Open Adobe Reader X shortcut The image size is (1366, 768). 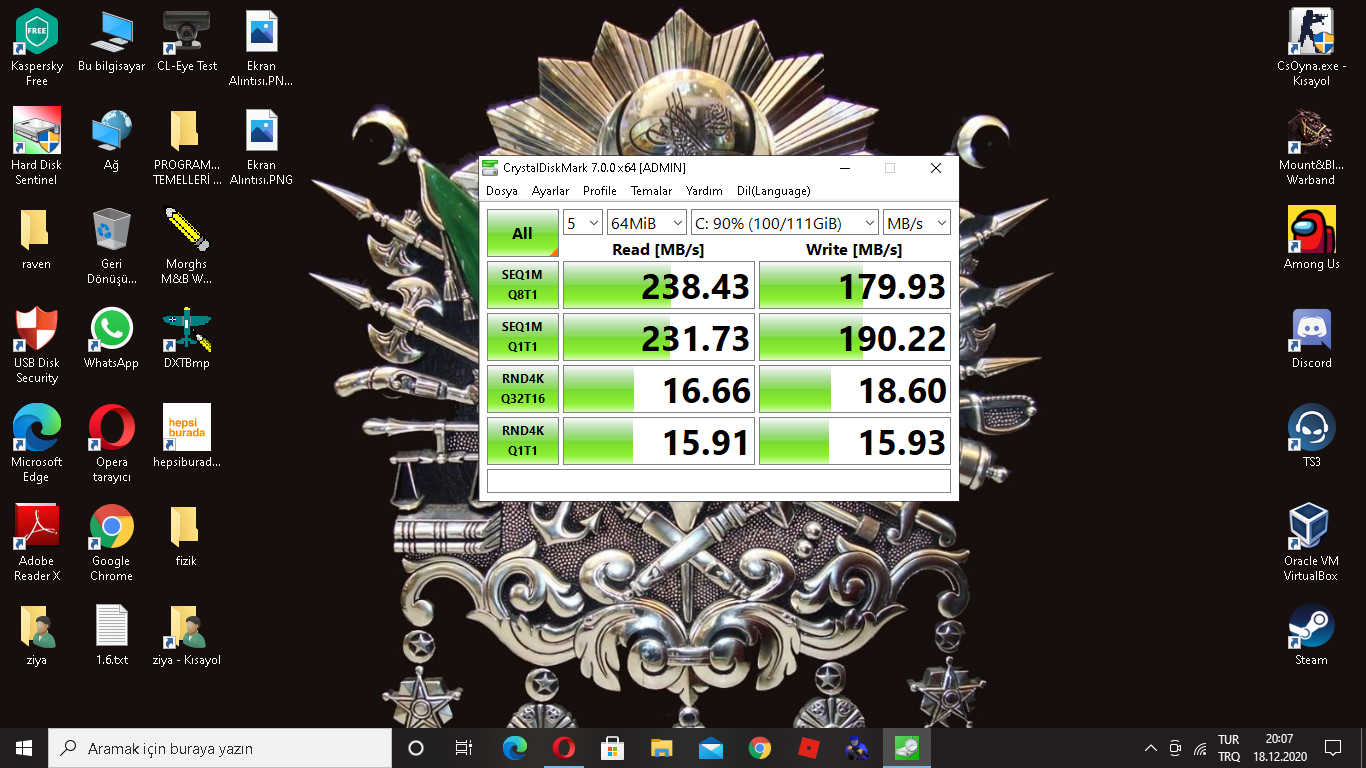coord(37,543)
